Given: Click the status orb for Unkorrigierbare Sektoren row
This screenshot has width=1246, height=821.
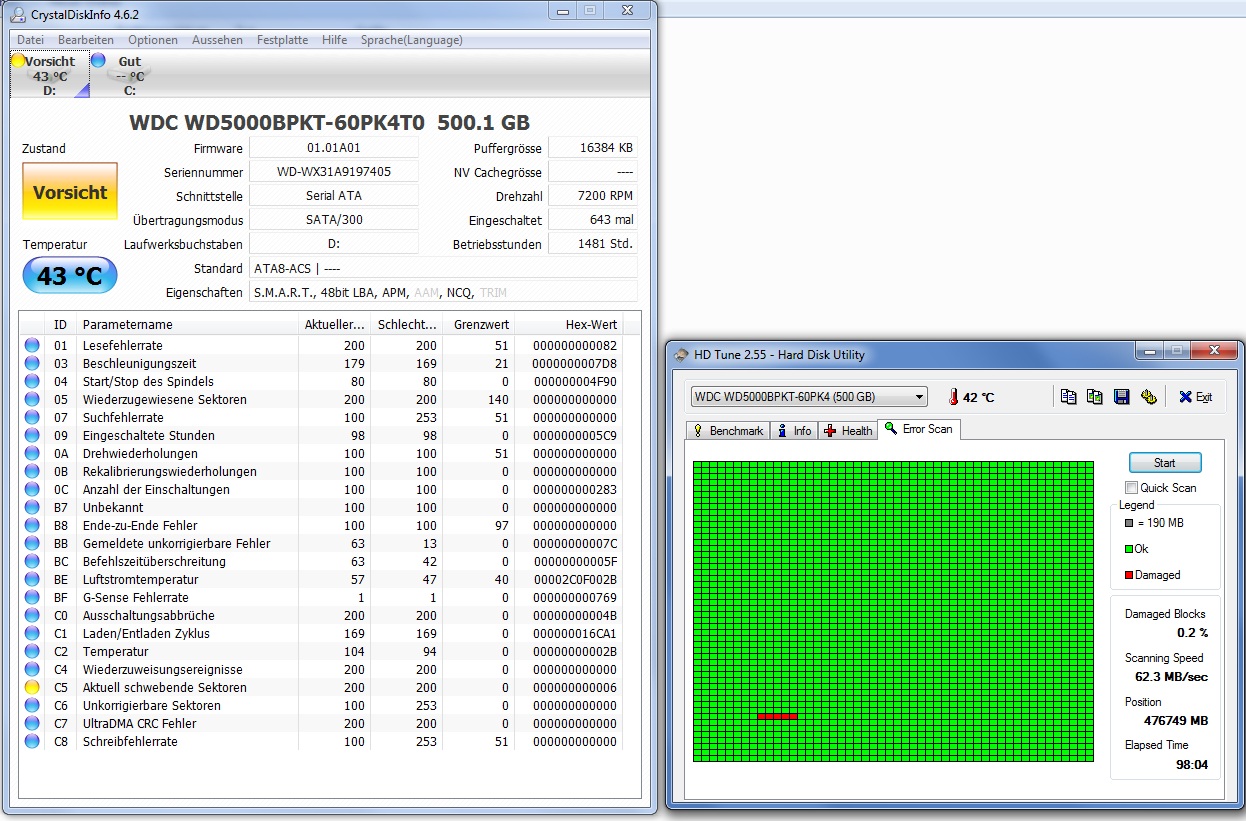Looking at the screenshot, I should click(32, 705).
